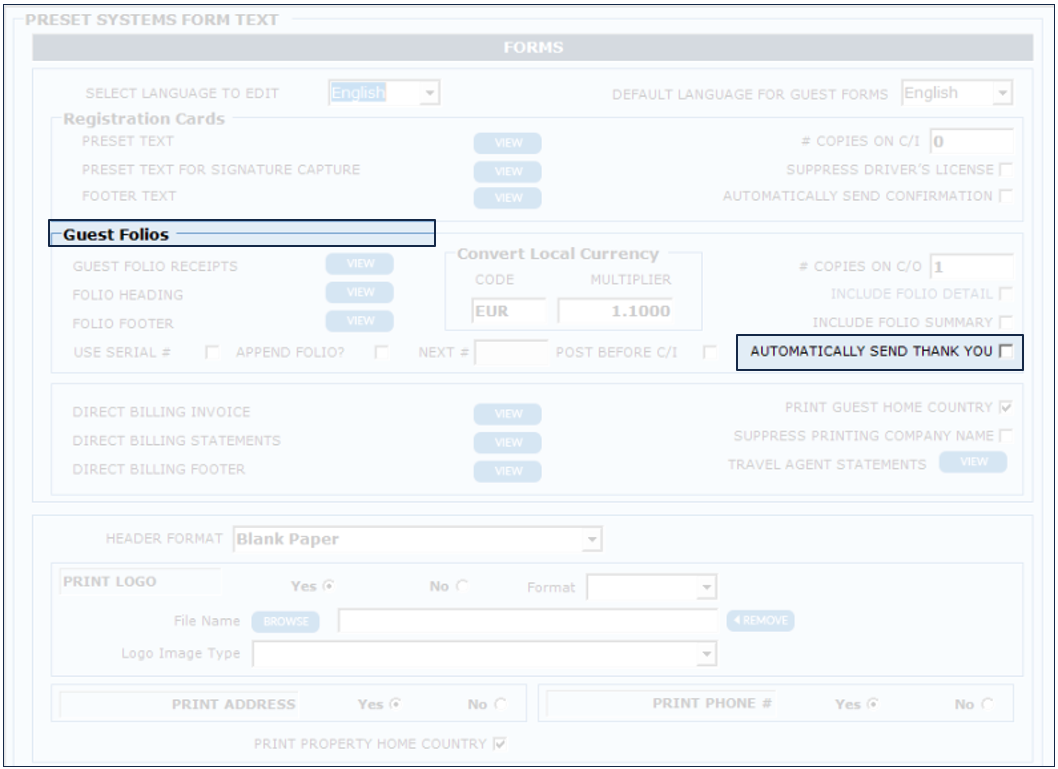Screen dimensions: 1058x769
Task: Open Travel Agent Statements VIEW button
Action: point(972,462)
